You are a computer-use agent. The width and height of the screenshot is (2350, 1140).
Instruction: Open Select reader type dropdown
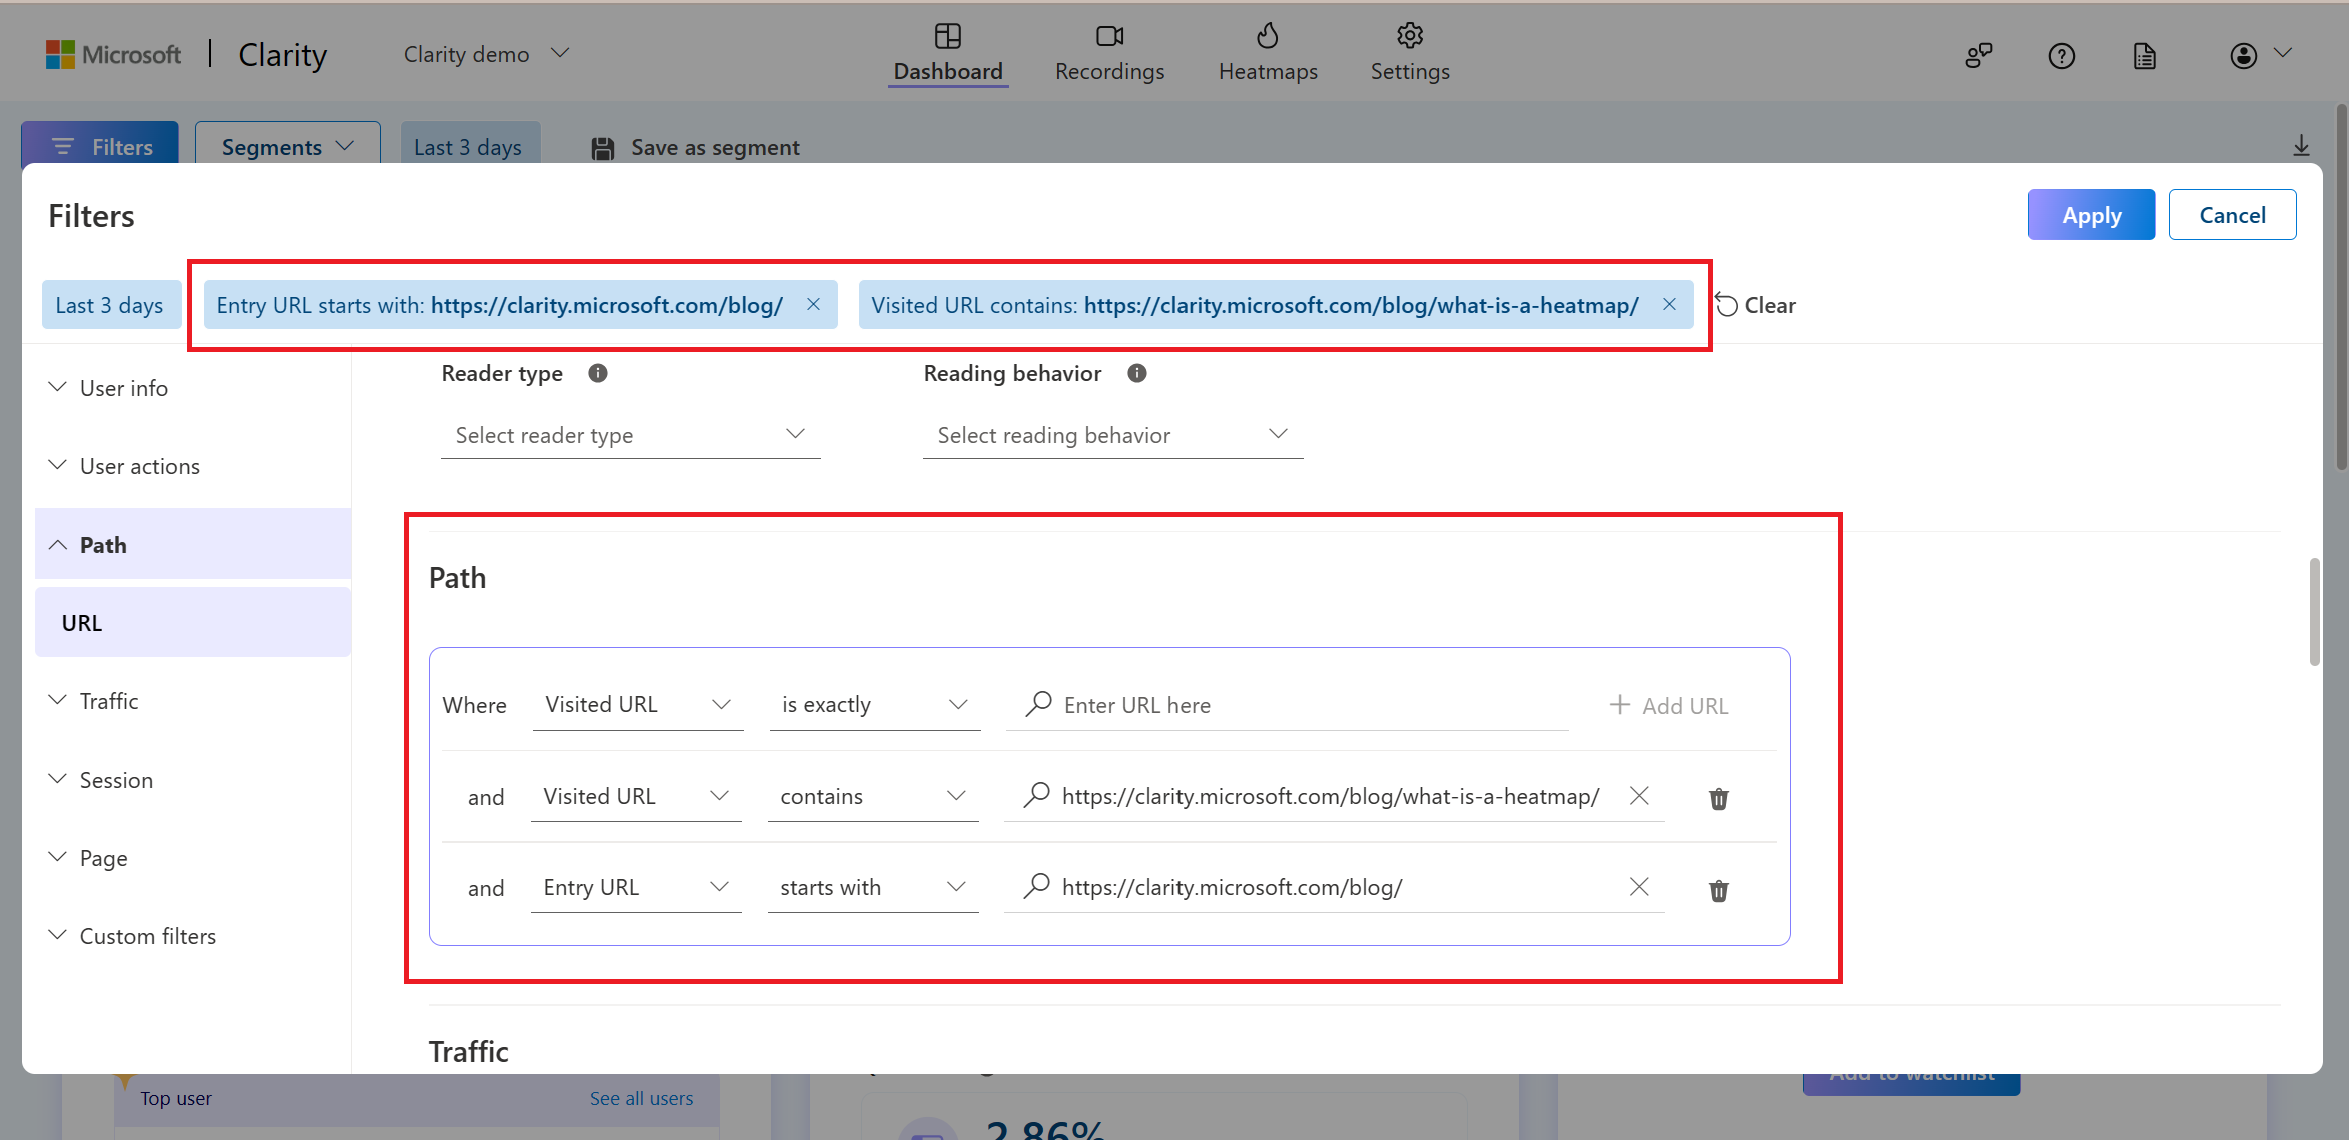point(630,435)
